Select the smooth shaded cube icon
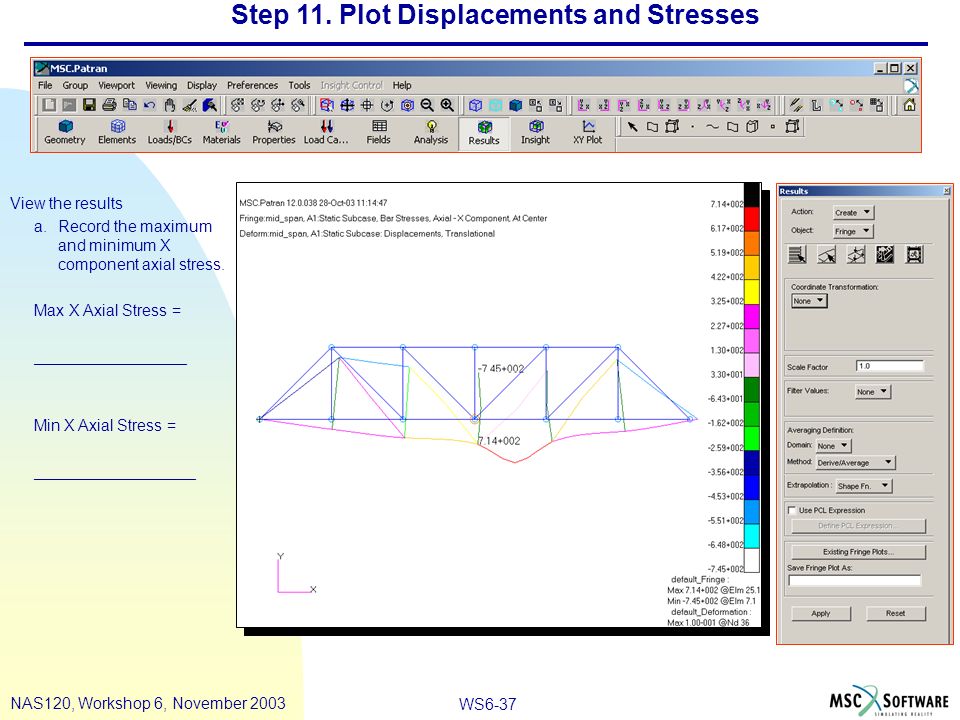 pyautogui.click(x=516, y=105)
